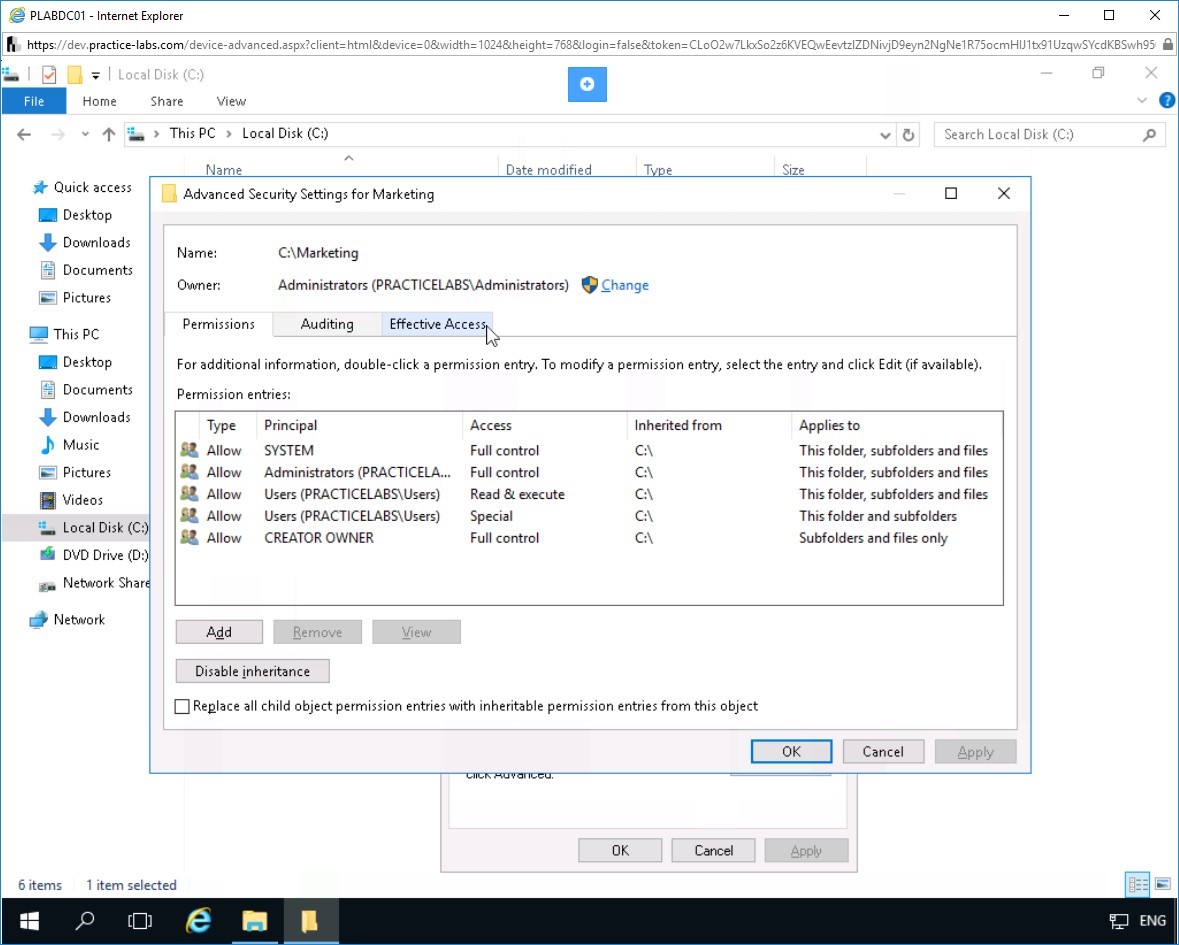
Task: Click the network icon in system tray
Action: pyautogui.click(x=1118, y=921)
